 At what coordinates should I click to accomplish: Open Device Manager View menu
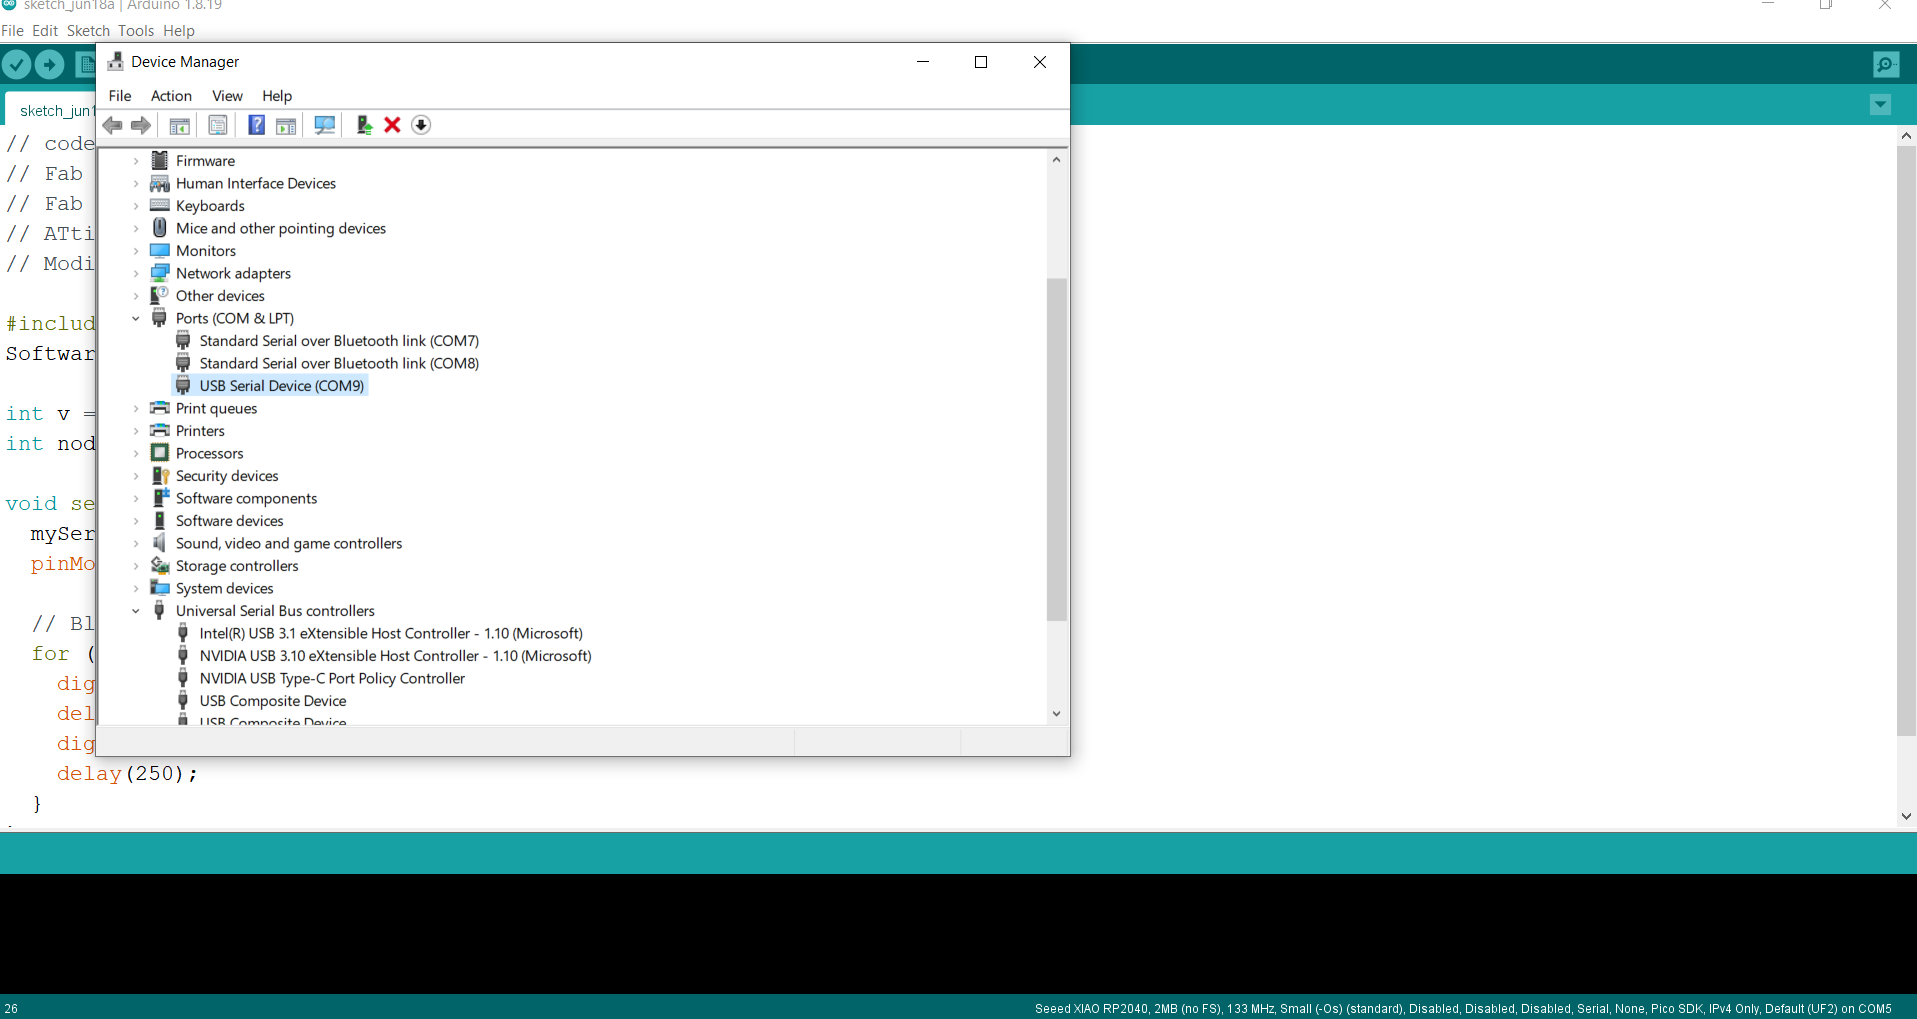pos(227,96)
